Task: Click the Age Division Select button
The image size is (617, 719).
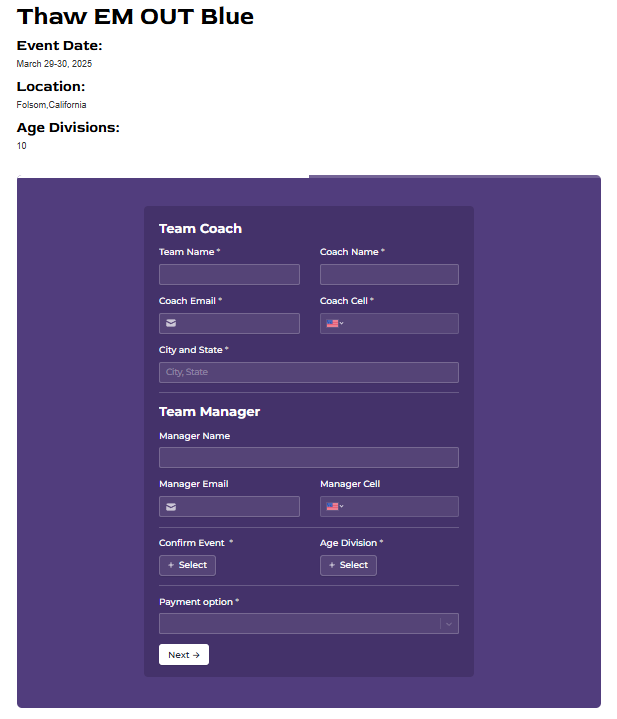Action: pyautogui.click(x=348, y=566)
